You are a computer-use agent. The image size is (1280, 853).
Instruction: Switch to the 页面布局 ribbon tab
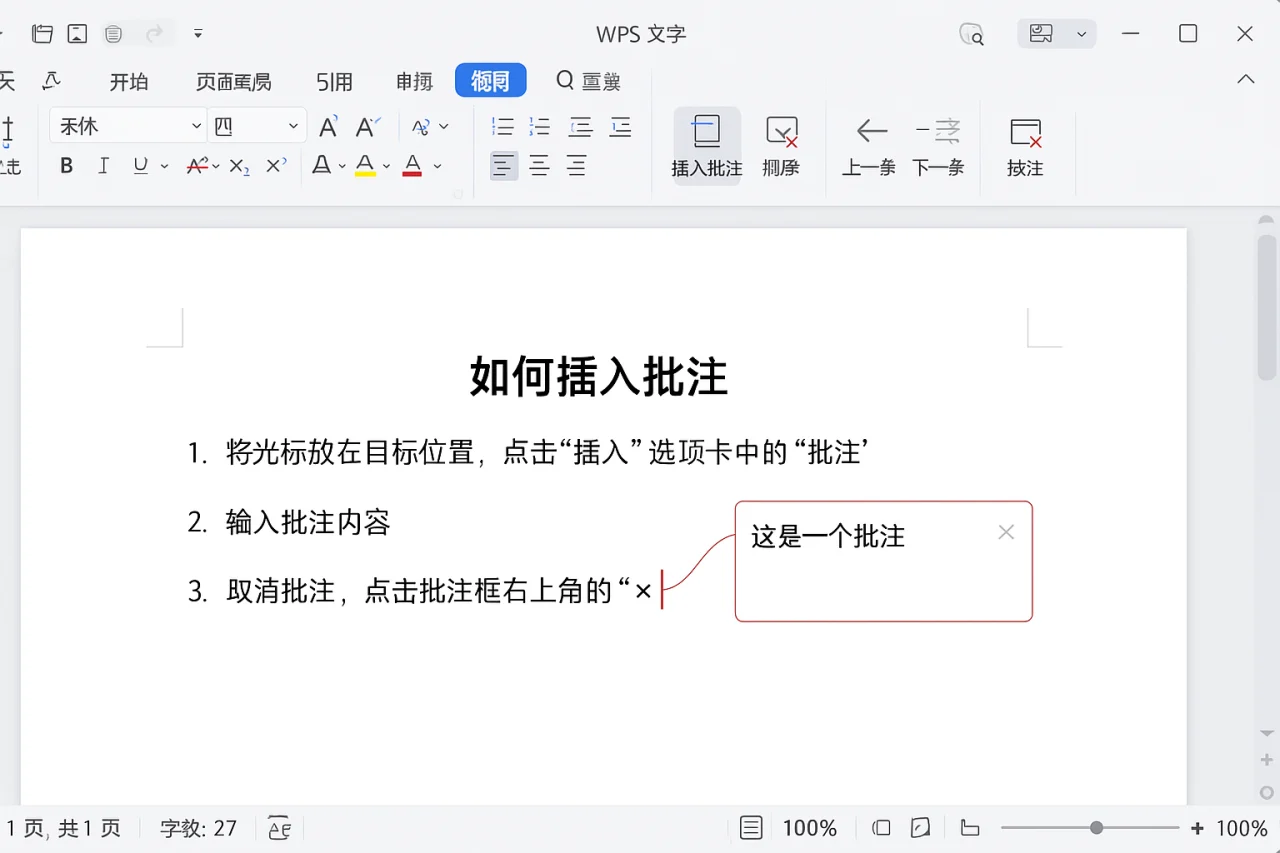[233, 82]
